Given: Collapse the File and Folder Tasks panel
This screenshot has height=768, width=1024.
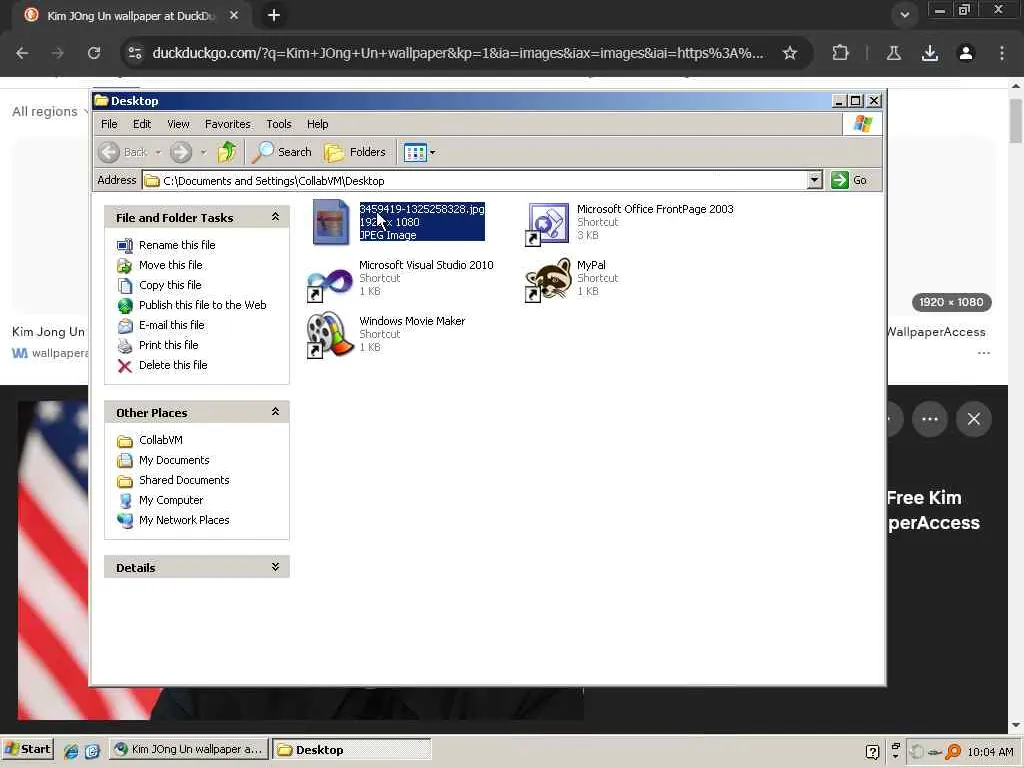Looking at the screenshot, I should point(275,217).
